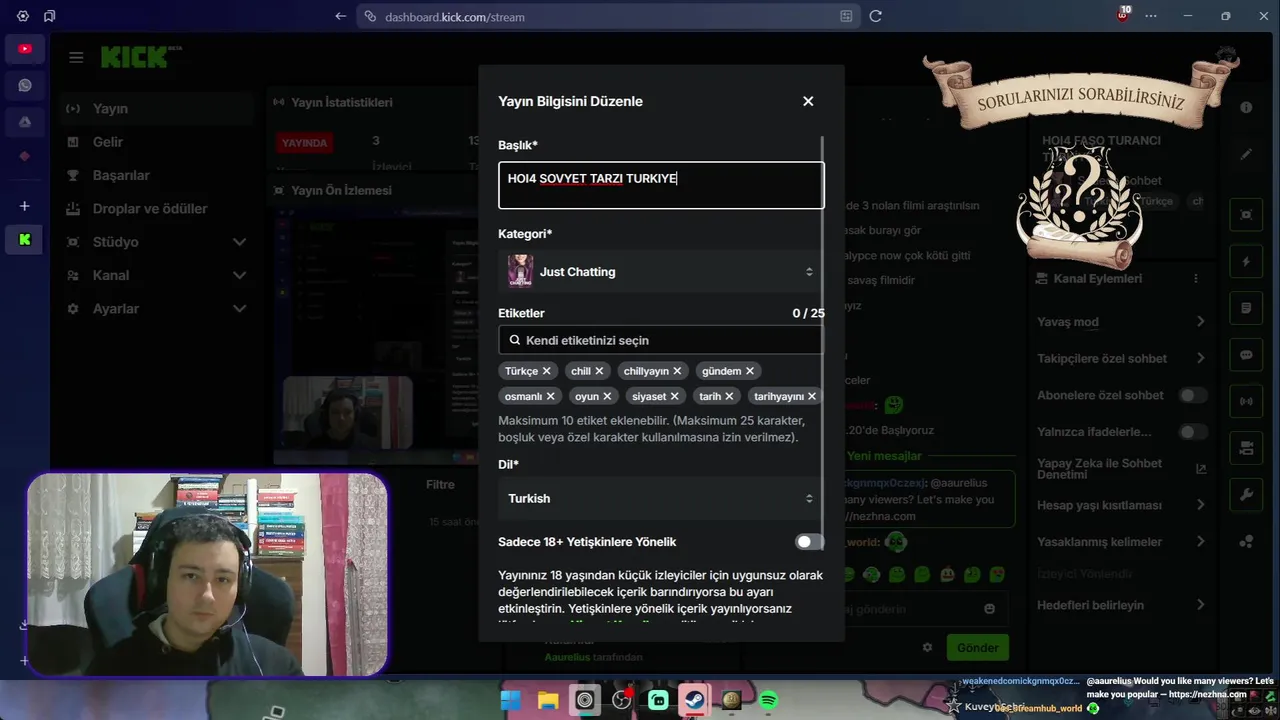Select the Kick K sidebar shortcut
Viewport: 1280px width, 720px height.
pyautogui.click(x=25, y=240)
